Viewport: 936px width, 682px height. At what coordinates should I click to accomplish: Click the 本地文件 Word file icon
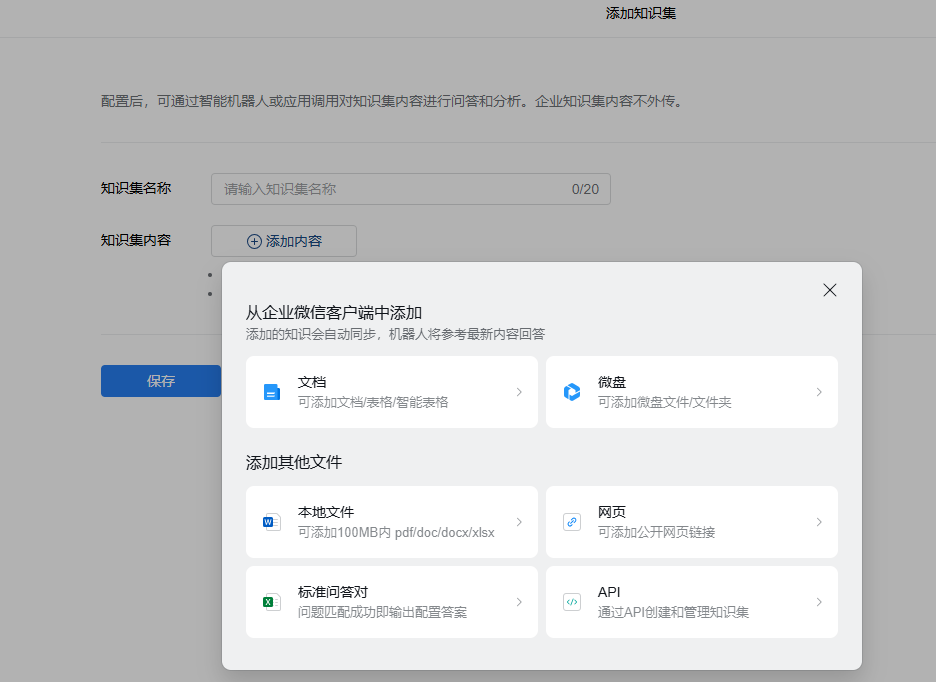point(272,522)
